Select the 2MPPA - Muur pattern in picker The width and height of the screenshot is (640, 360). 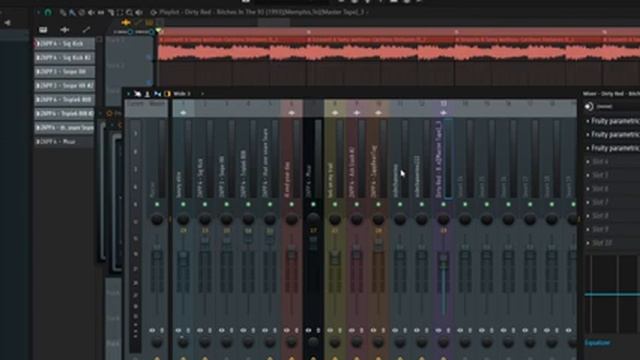[64, 142]
